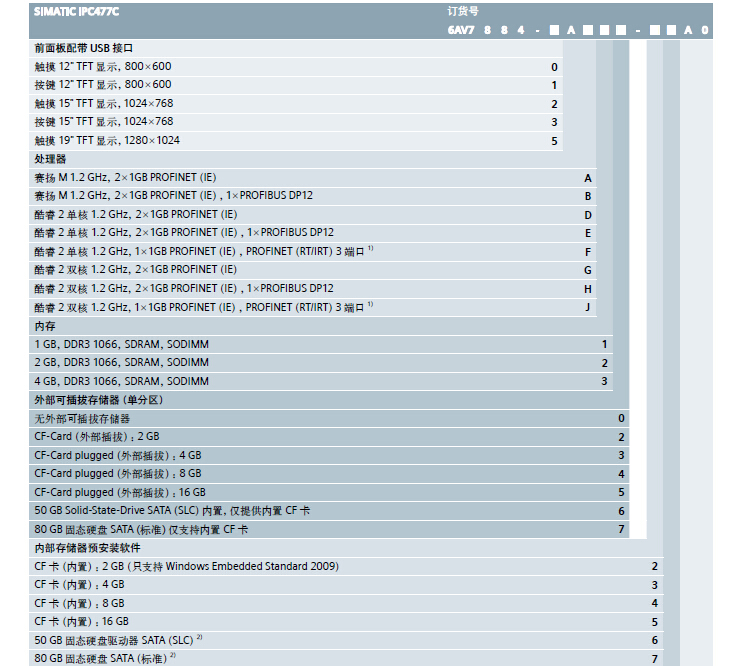Select the 1 GB DDR3 1066 memory row
This screenshot has width=740, height=666.
coord(122,344)
